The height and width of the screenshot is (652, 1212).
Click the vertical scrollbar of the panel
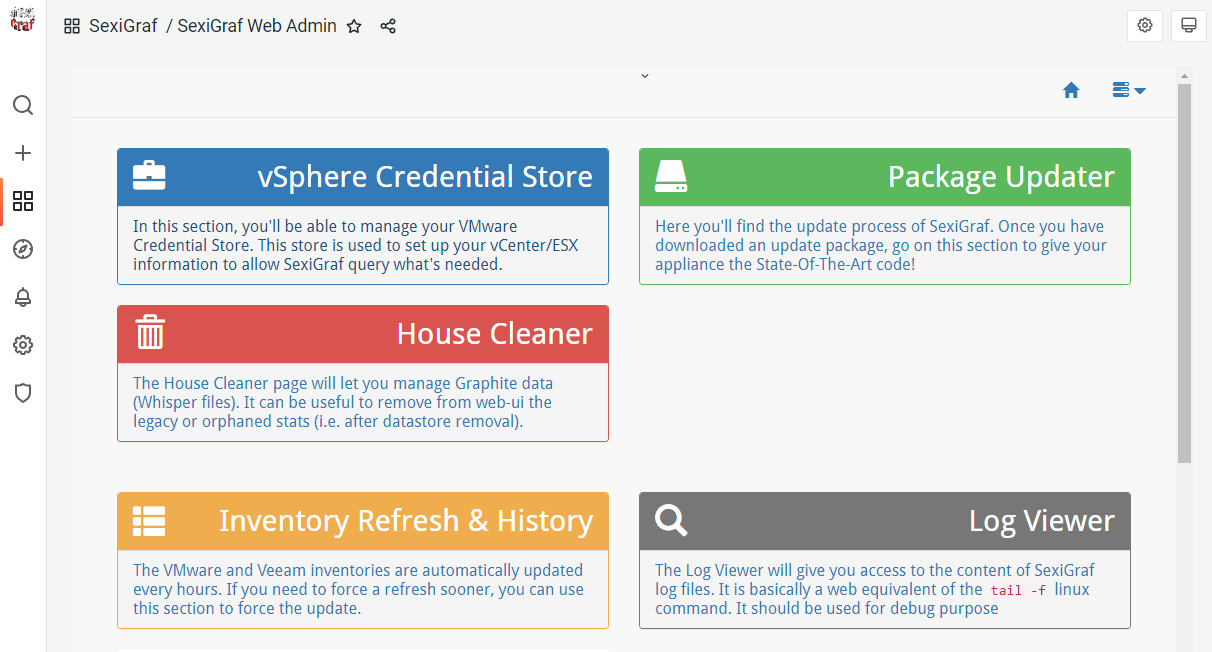point(1184,273)
